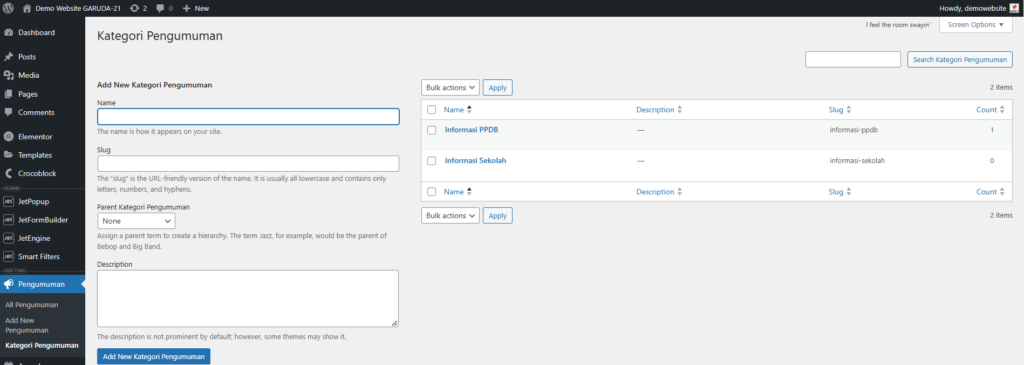Viewport: 1024px width, 365px height.
Task: Click the Search Kategori Pengumuman button
Action: pyautogui.click(x=959, y=59)
